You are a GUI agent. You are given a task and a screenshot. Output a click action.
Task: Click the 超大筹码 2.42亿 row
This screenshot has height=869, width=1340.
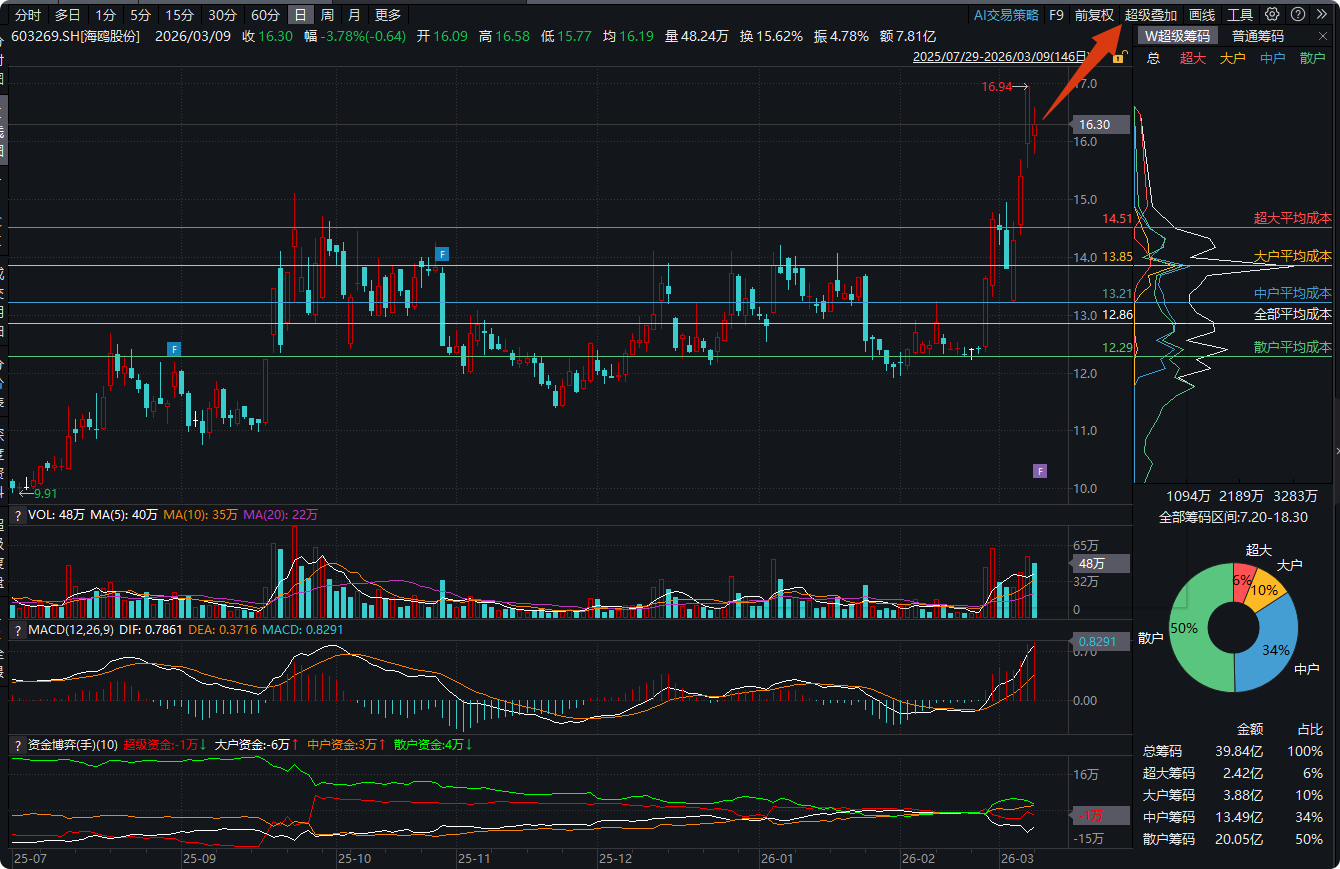(1233, 774)
